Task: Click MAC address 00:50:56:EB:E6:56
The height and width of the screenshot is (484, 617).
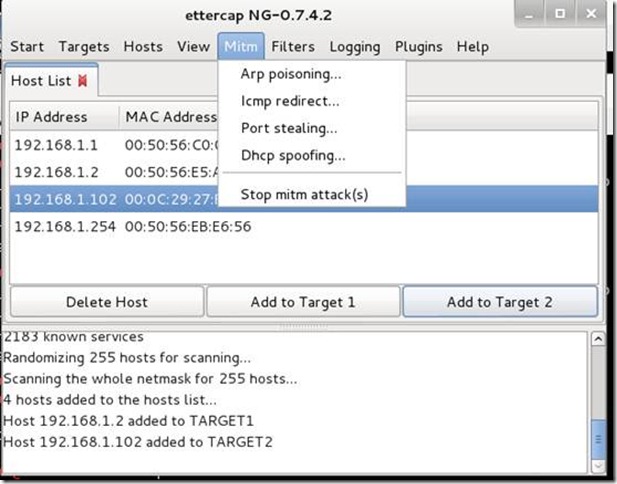Action: [x=188, y=226]
